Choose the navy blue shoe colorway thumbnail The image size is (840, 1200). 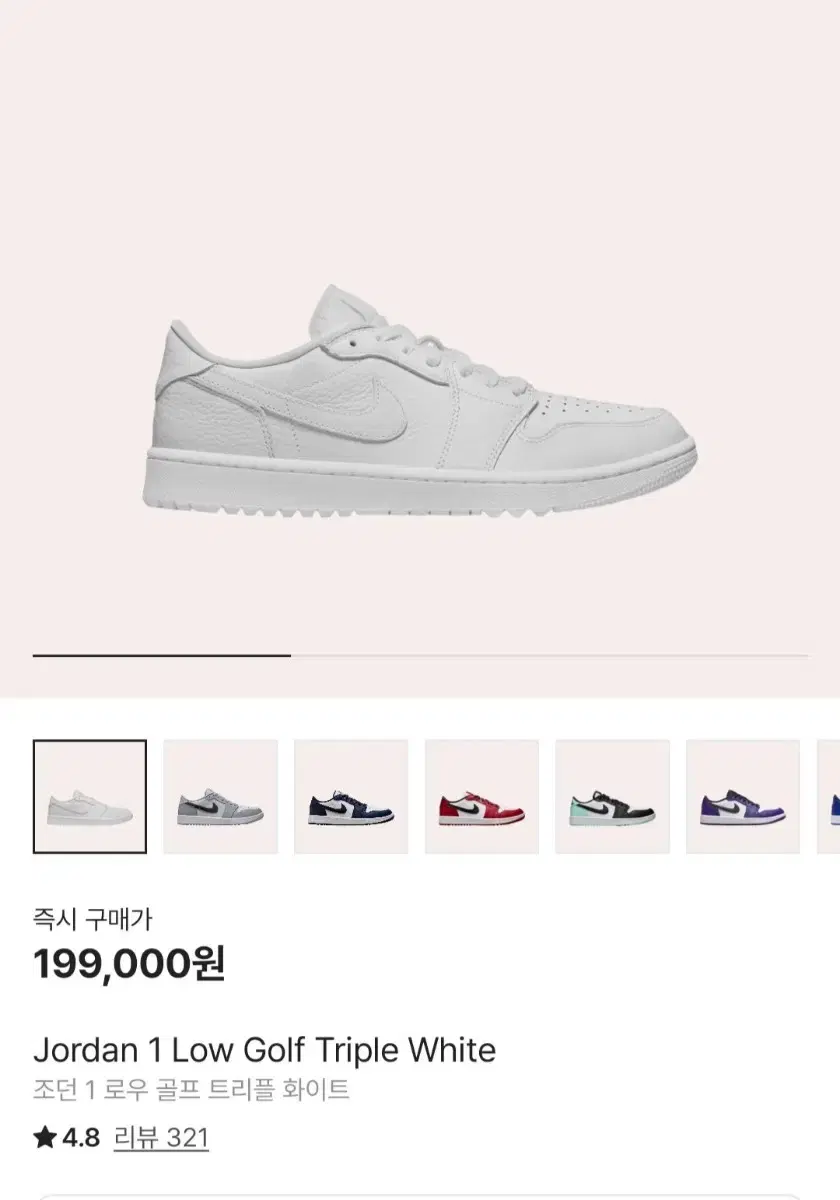[351, 796]
